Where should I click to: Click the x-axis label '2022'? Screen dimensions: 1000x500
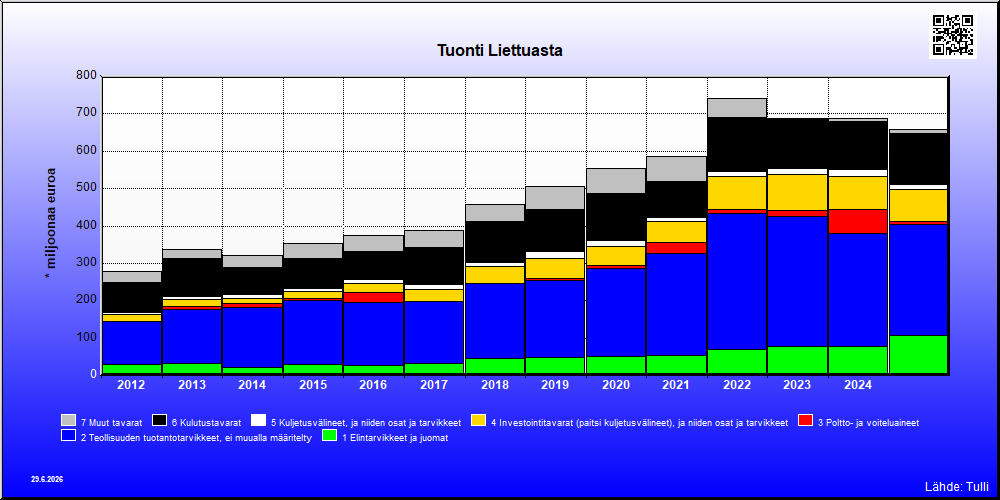coord(737,385)
